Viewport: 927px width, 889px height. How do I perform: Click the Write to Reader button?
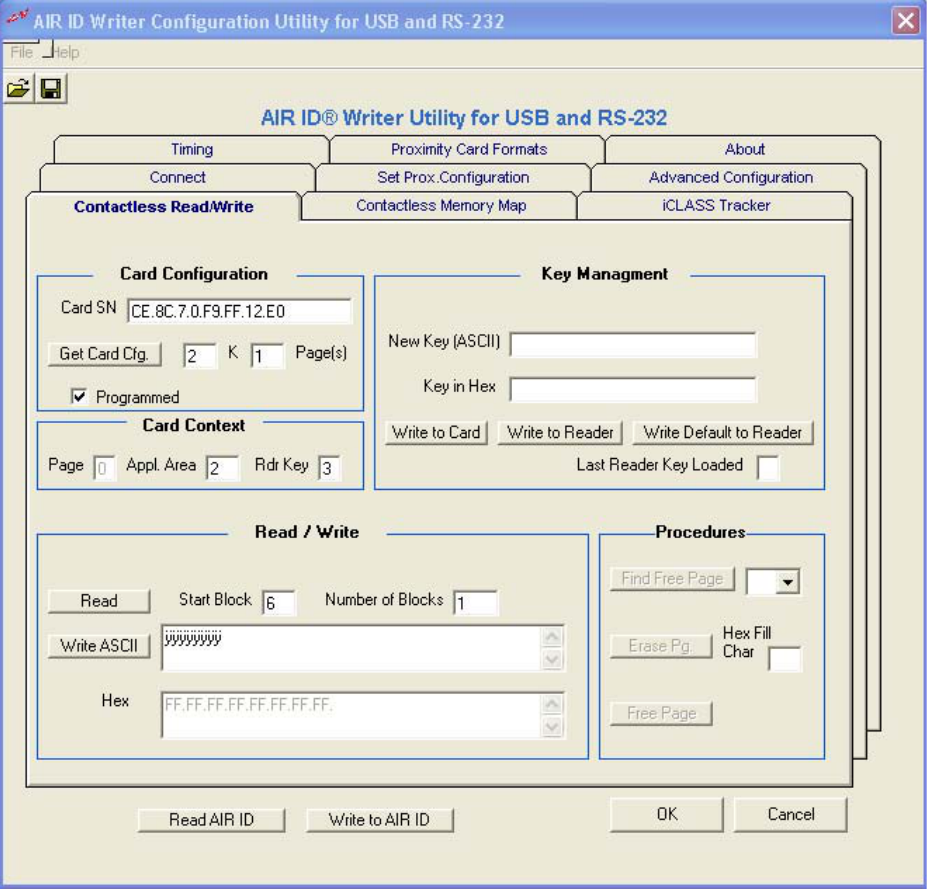click(560, 432)
